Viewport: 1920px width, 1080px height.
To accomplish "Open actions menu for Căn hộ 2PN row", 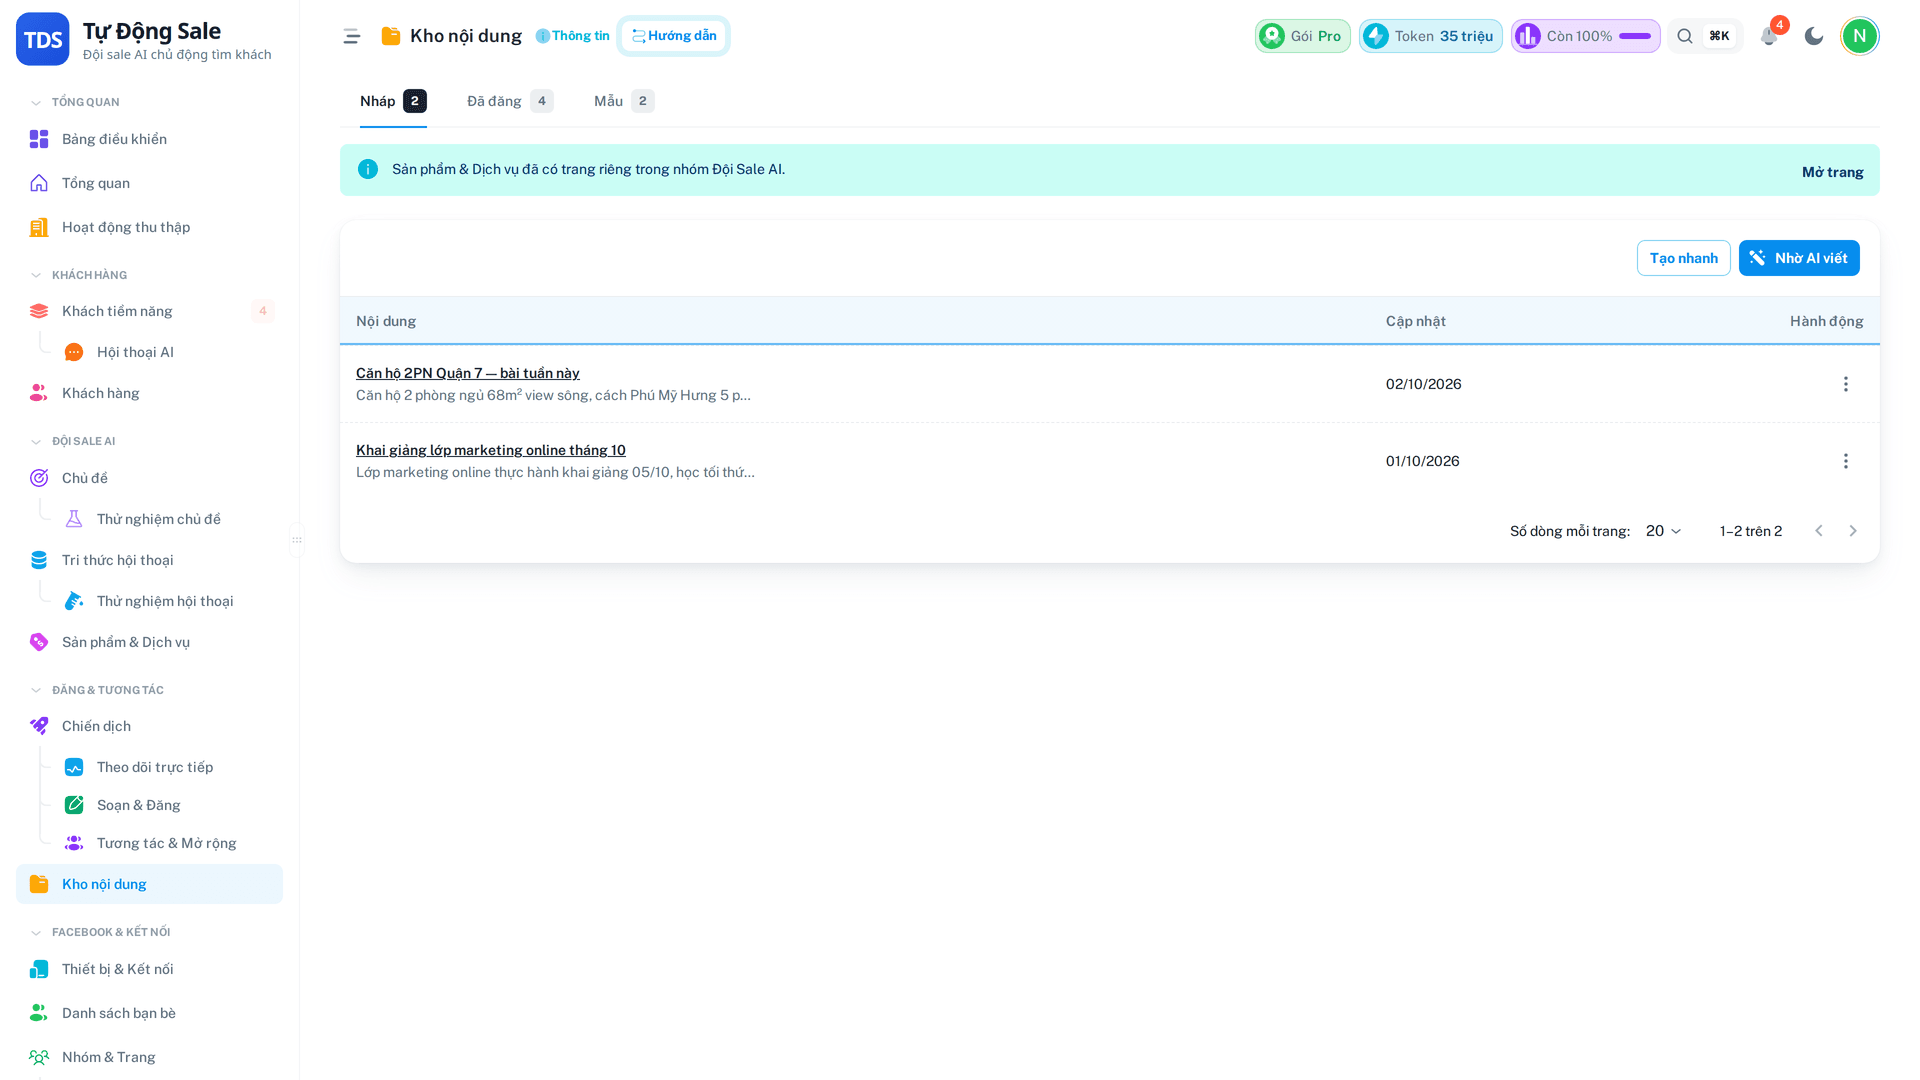I will 1845,384.
